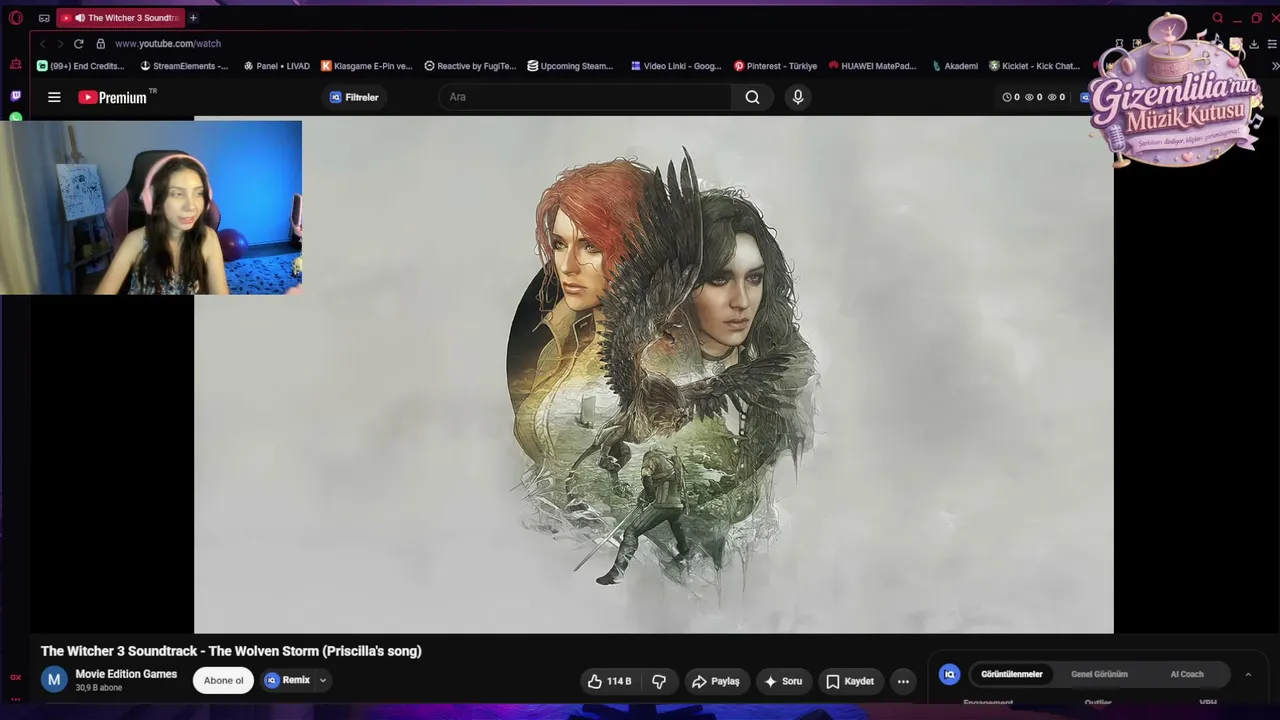Open the Klasgame E-Pin bookmark

click(x=366, y=66)
